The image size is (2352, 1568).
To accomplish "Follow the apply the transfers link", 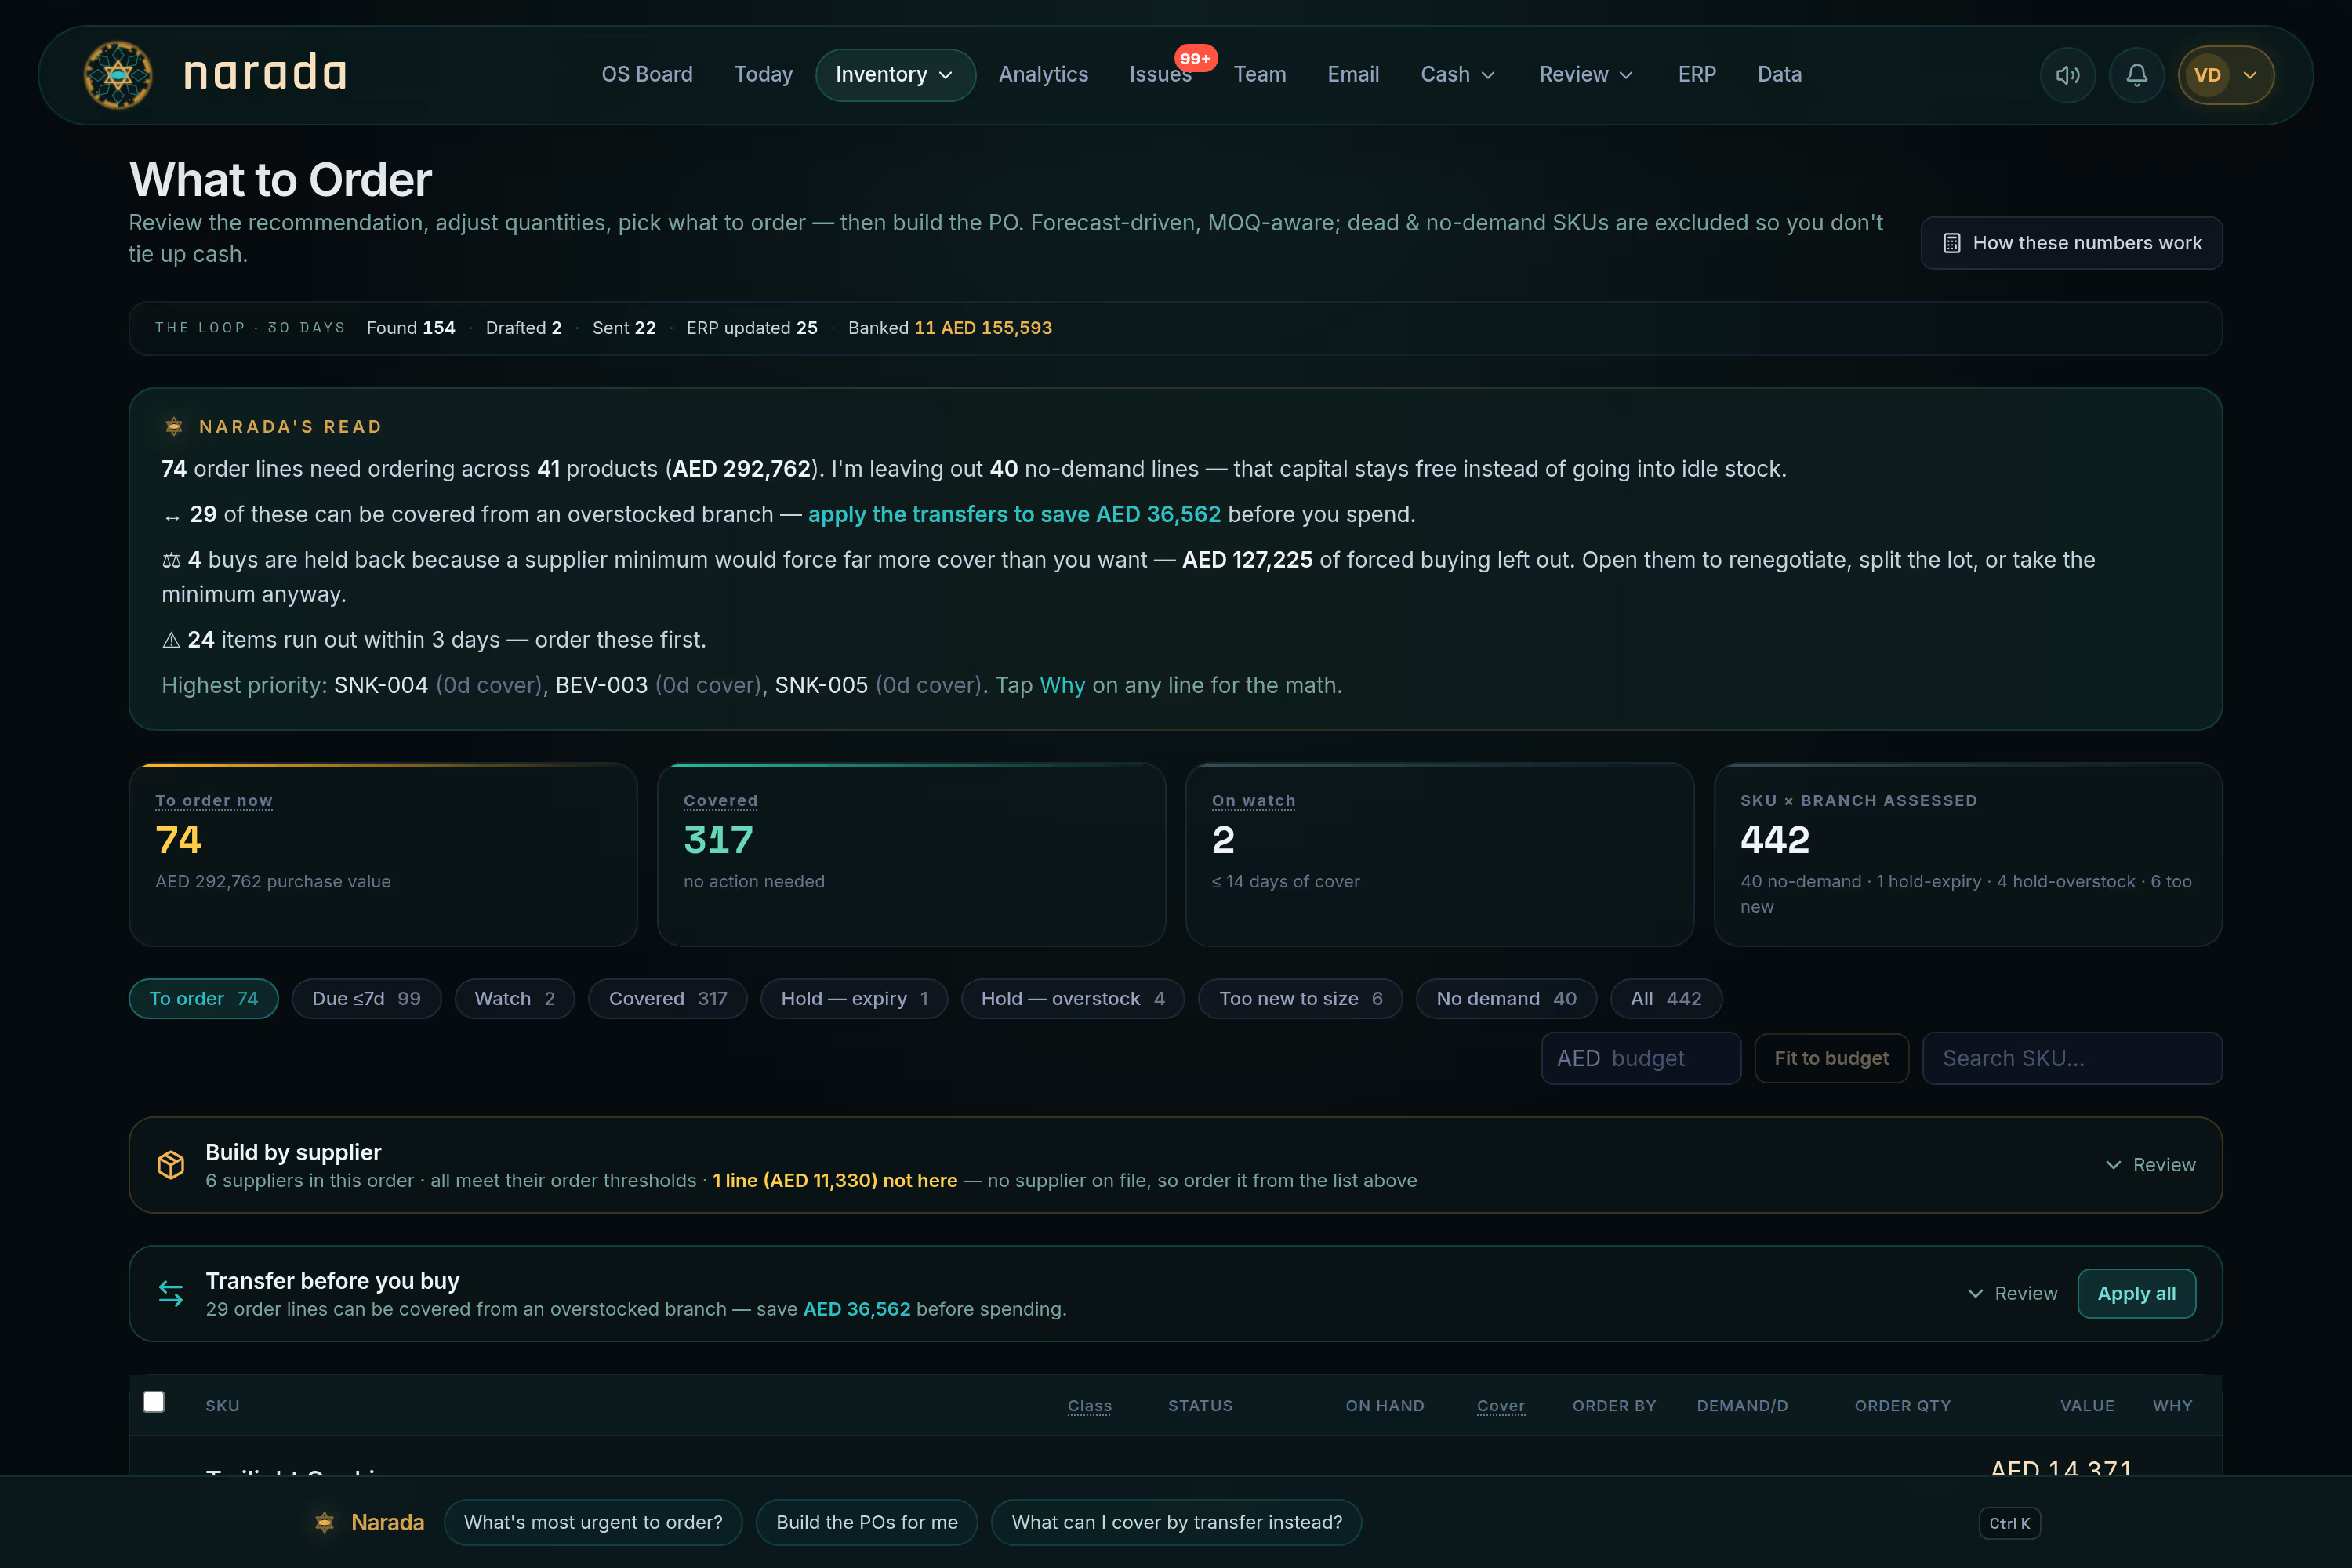I will [x=1014, y=514].
